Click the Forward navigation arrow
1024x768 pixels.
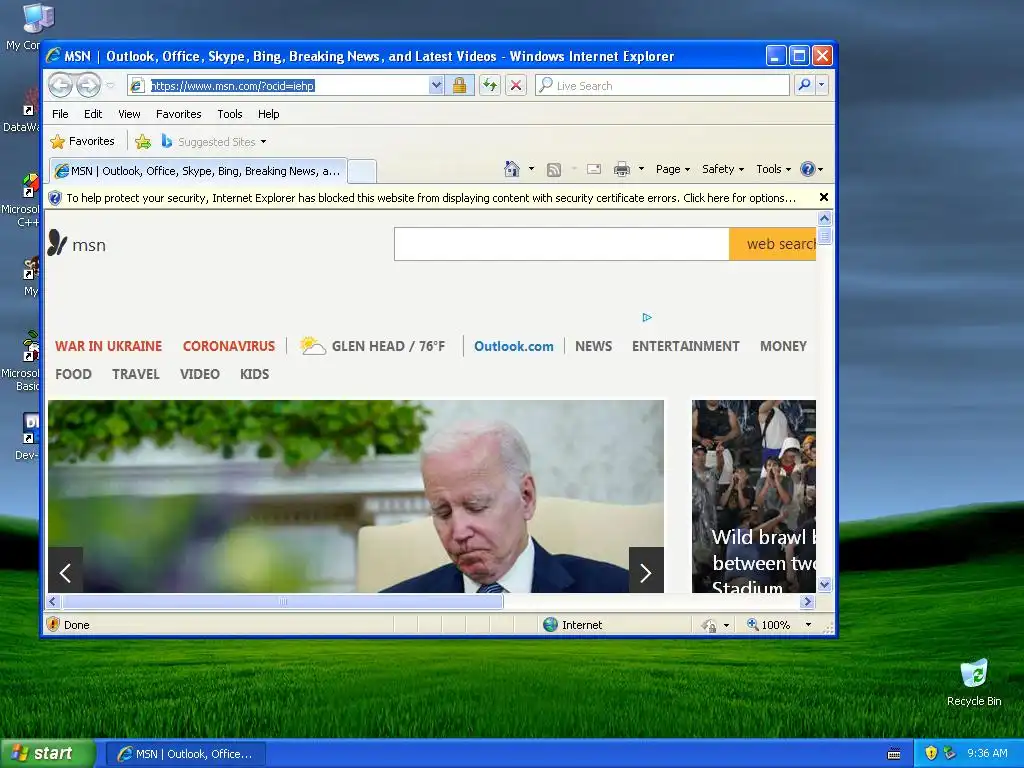pyautogui.click(x=88, y=85)
